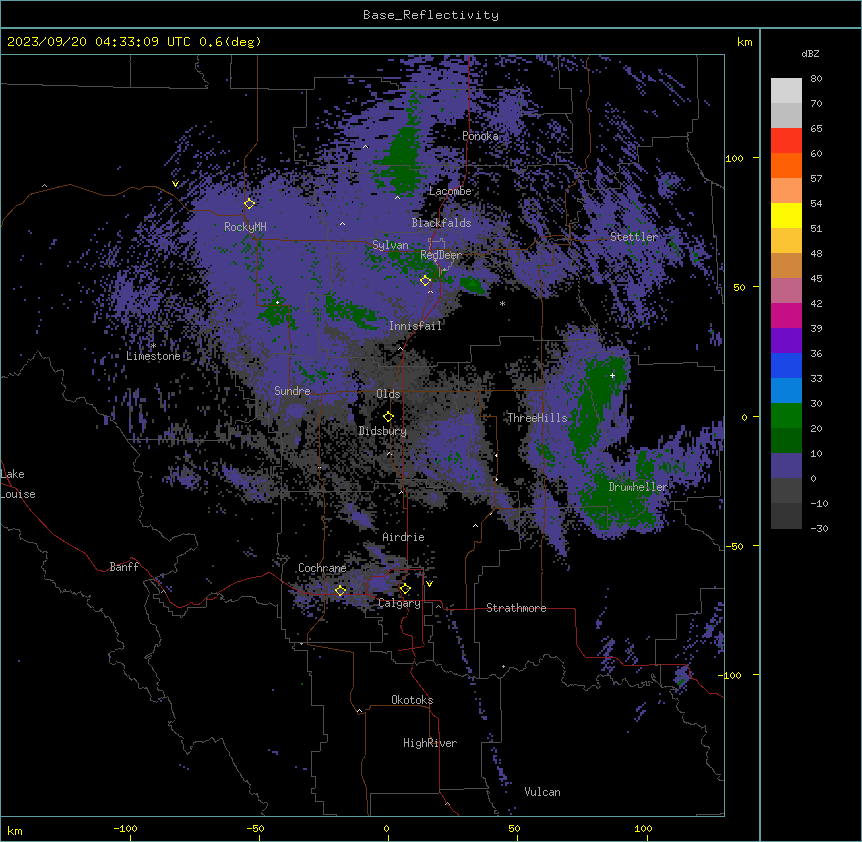Viewport: 862px width, 842px height.
Task: Click the RedDeer city label
Action: [441, 254]
